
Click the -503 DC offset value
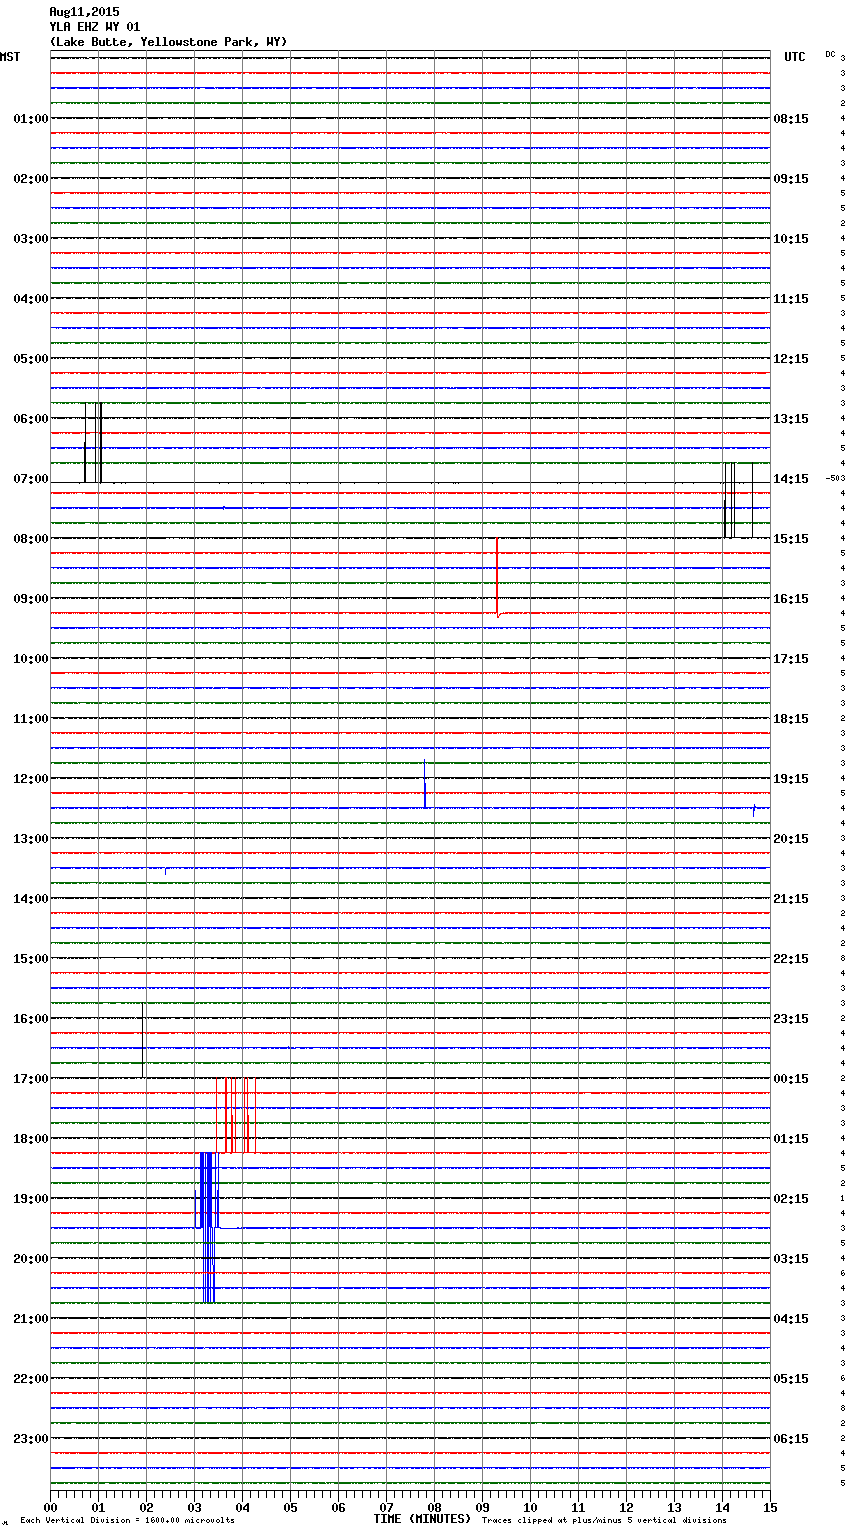[834, 478]
